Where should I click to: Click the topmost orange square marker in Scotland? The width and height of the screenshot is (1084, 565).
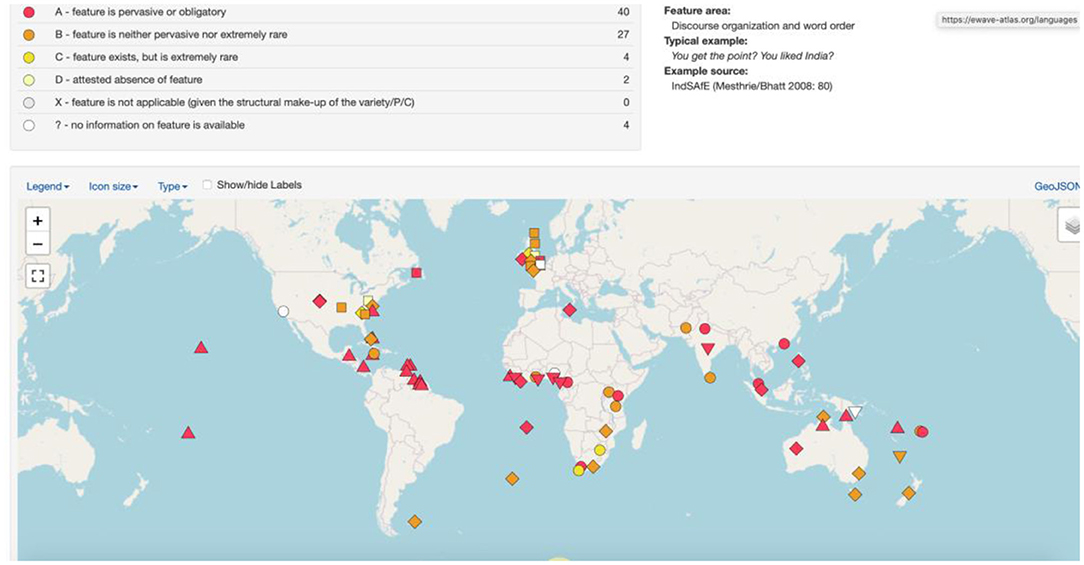(x=534, y=233)
